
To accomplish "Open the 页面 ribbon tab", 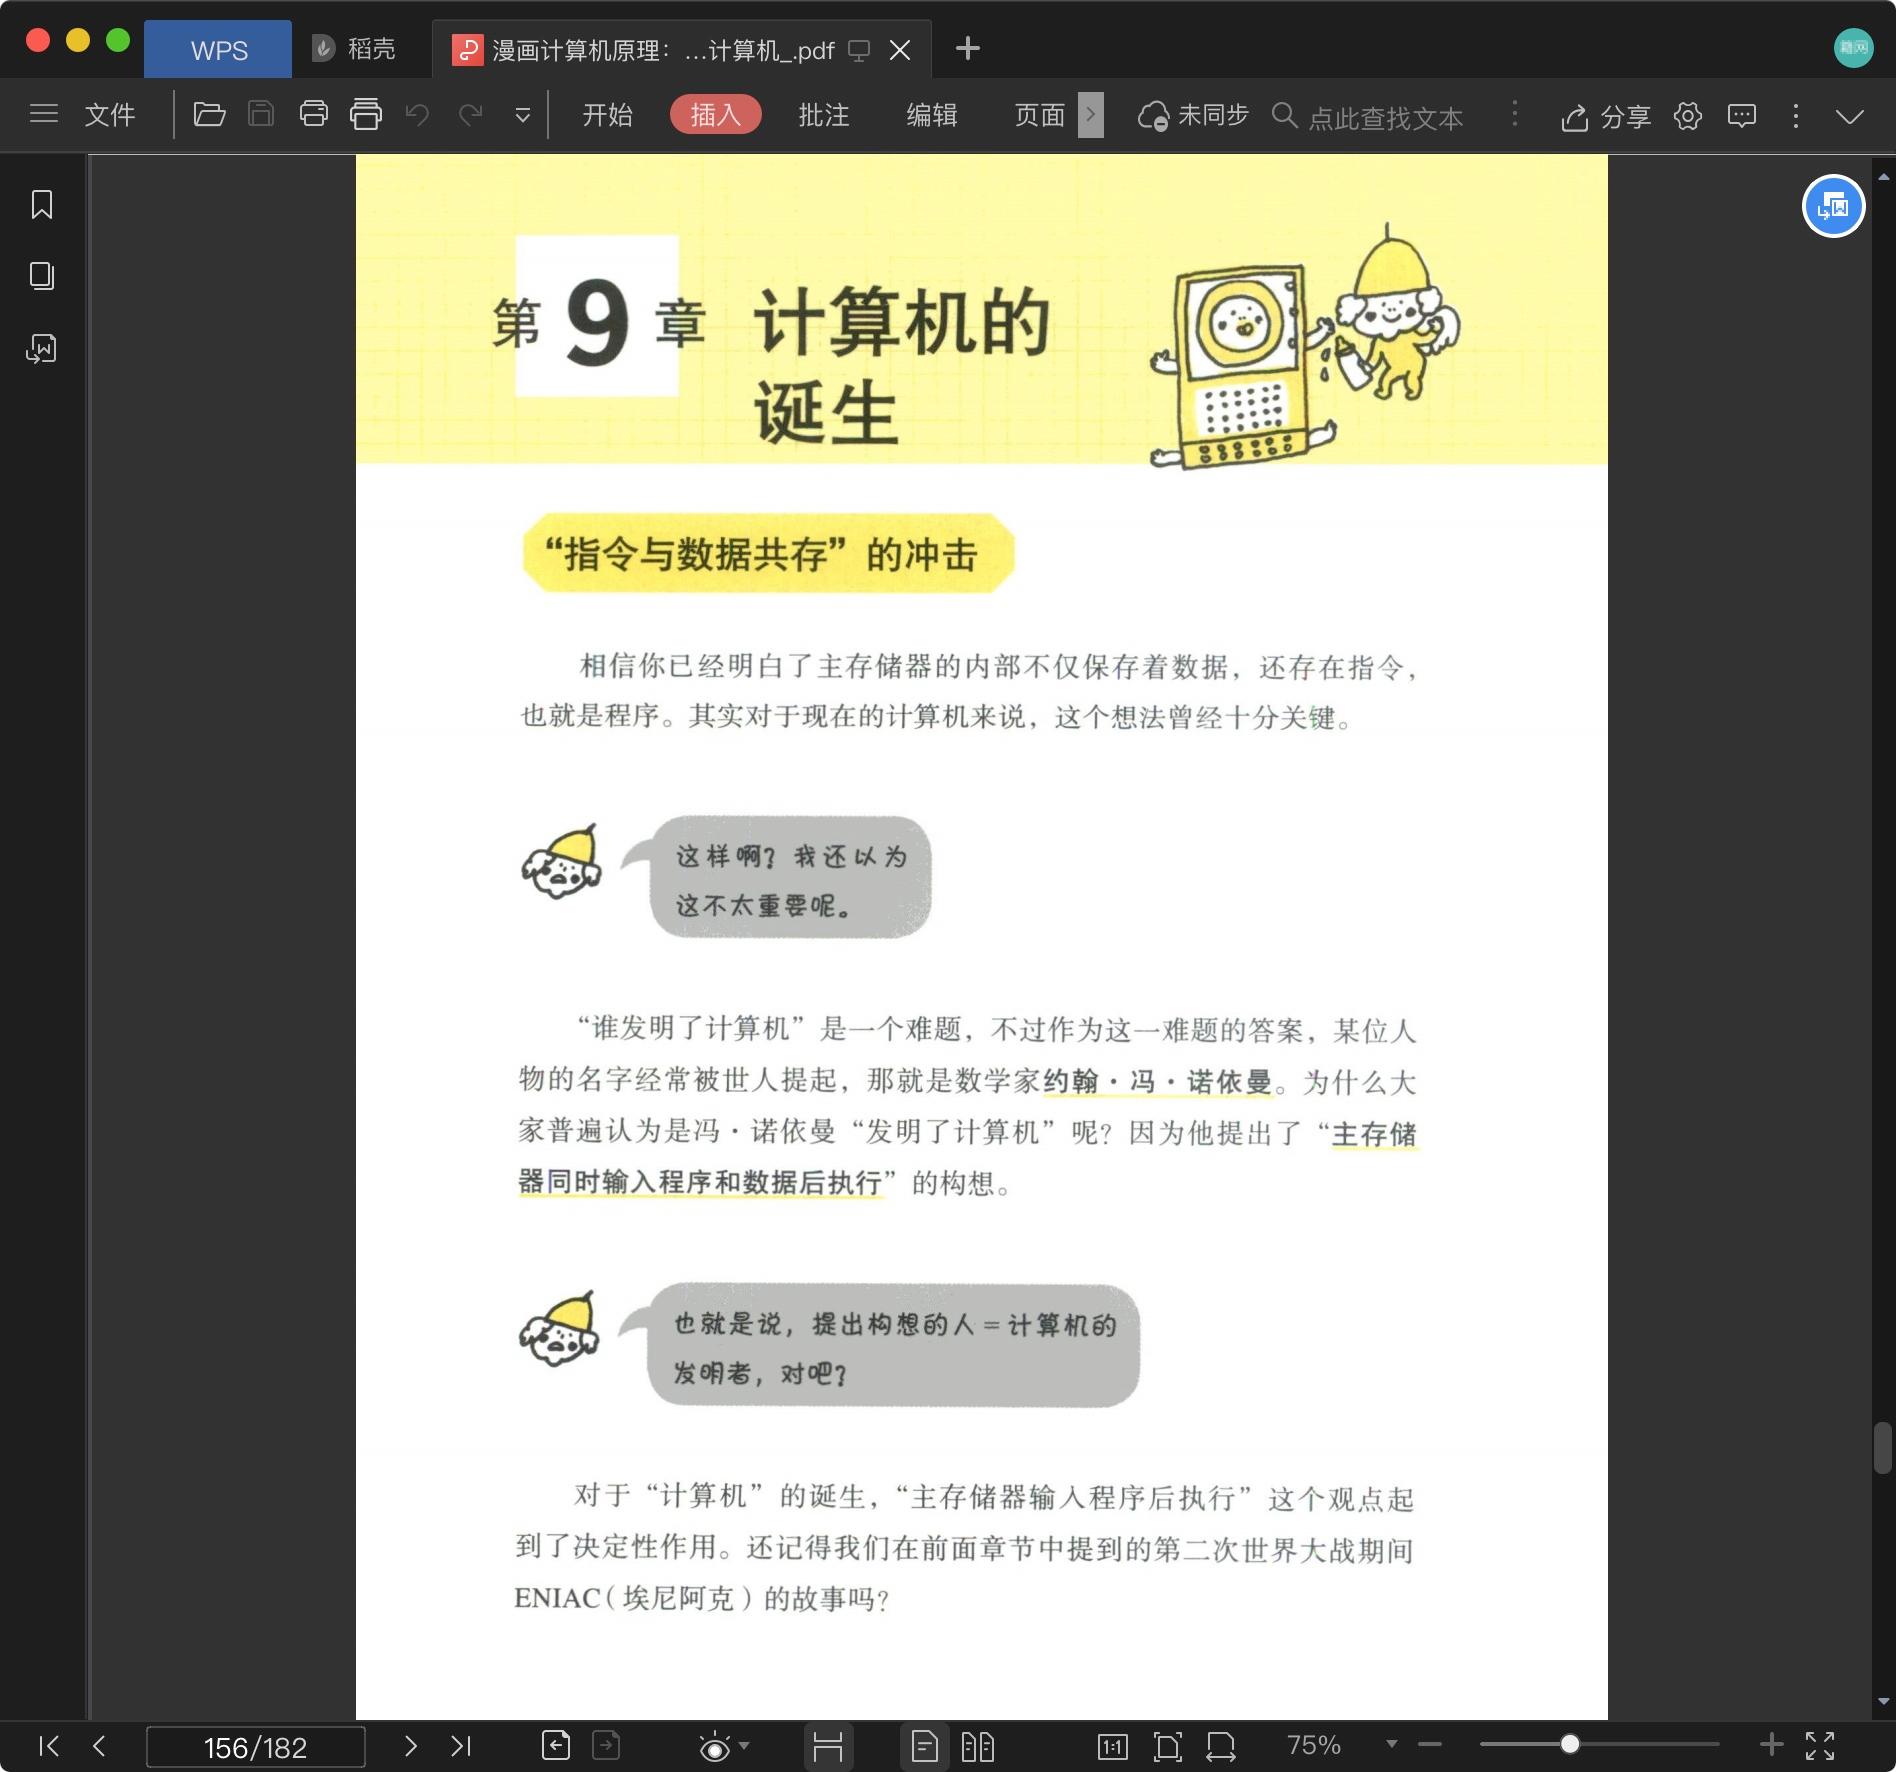I will [1040, 114].
